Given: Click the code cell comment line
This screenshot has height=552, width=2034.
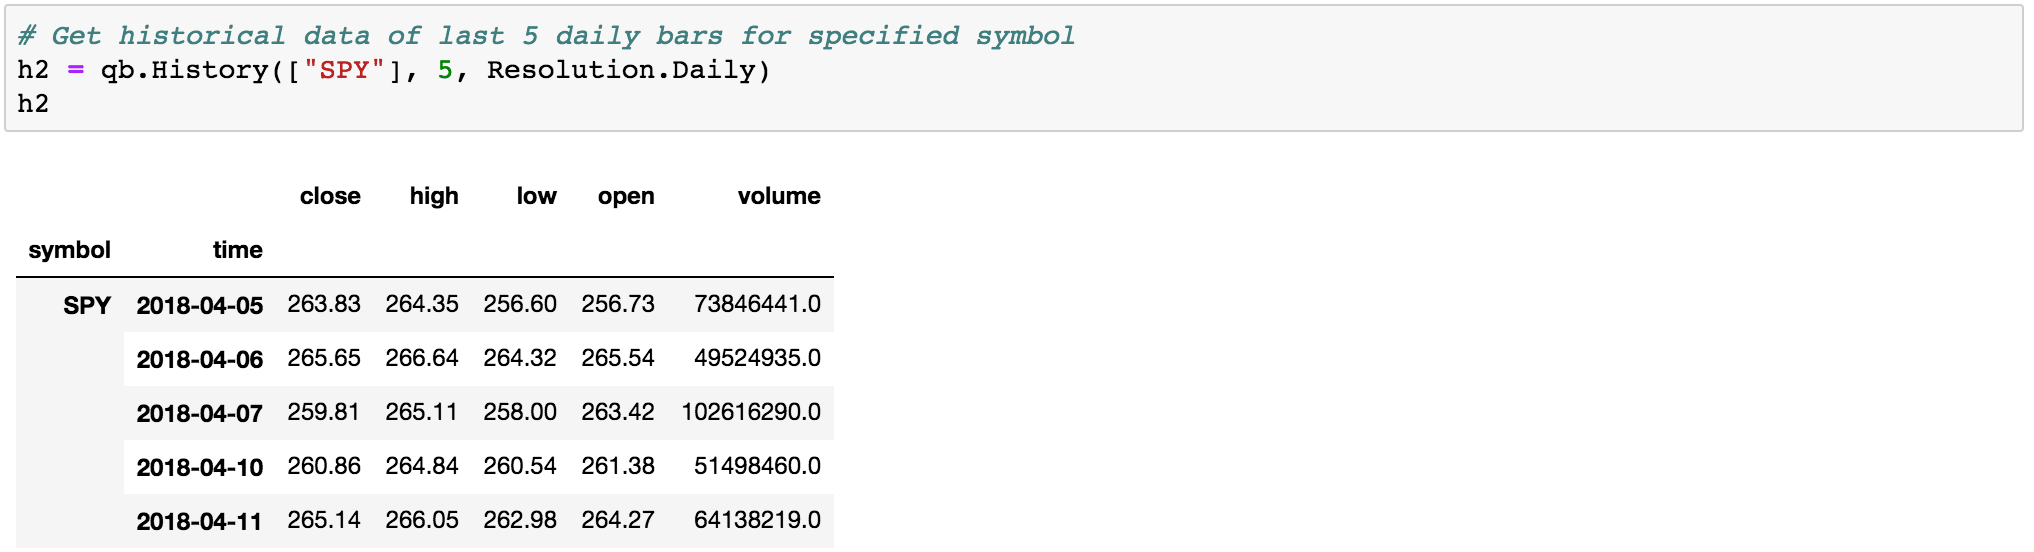Looking at the screenshot, I should (546, 36).
